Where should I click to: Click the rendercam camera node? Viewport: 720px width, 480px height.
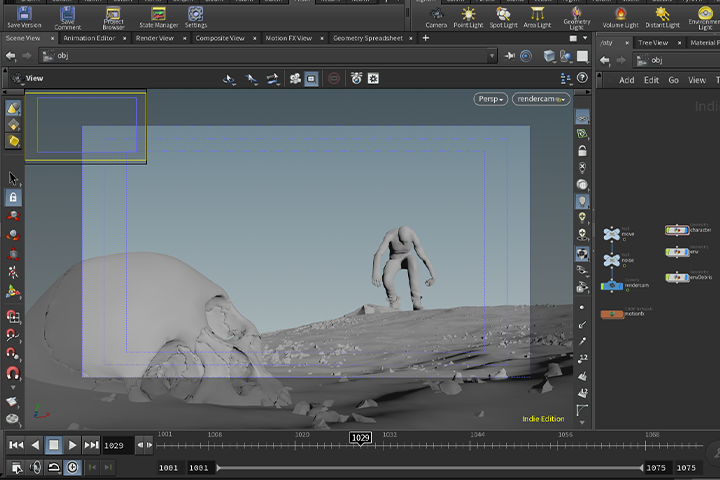(612, 286)
